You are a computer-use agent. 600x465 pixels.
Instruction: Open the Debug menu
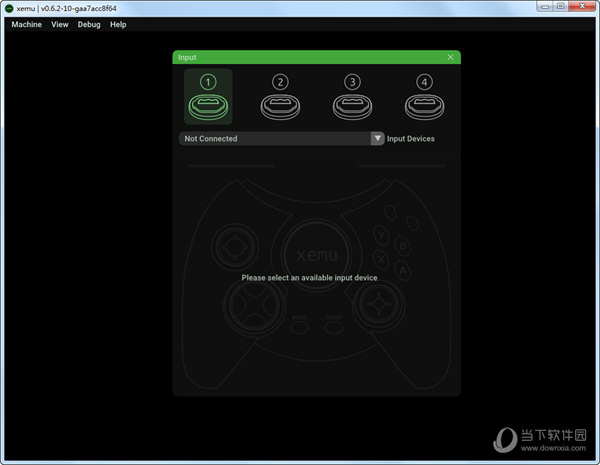(89, 24)
